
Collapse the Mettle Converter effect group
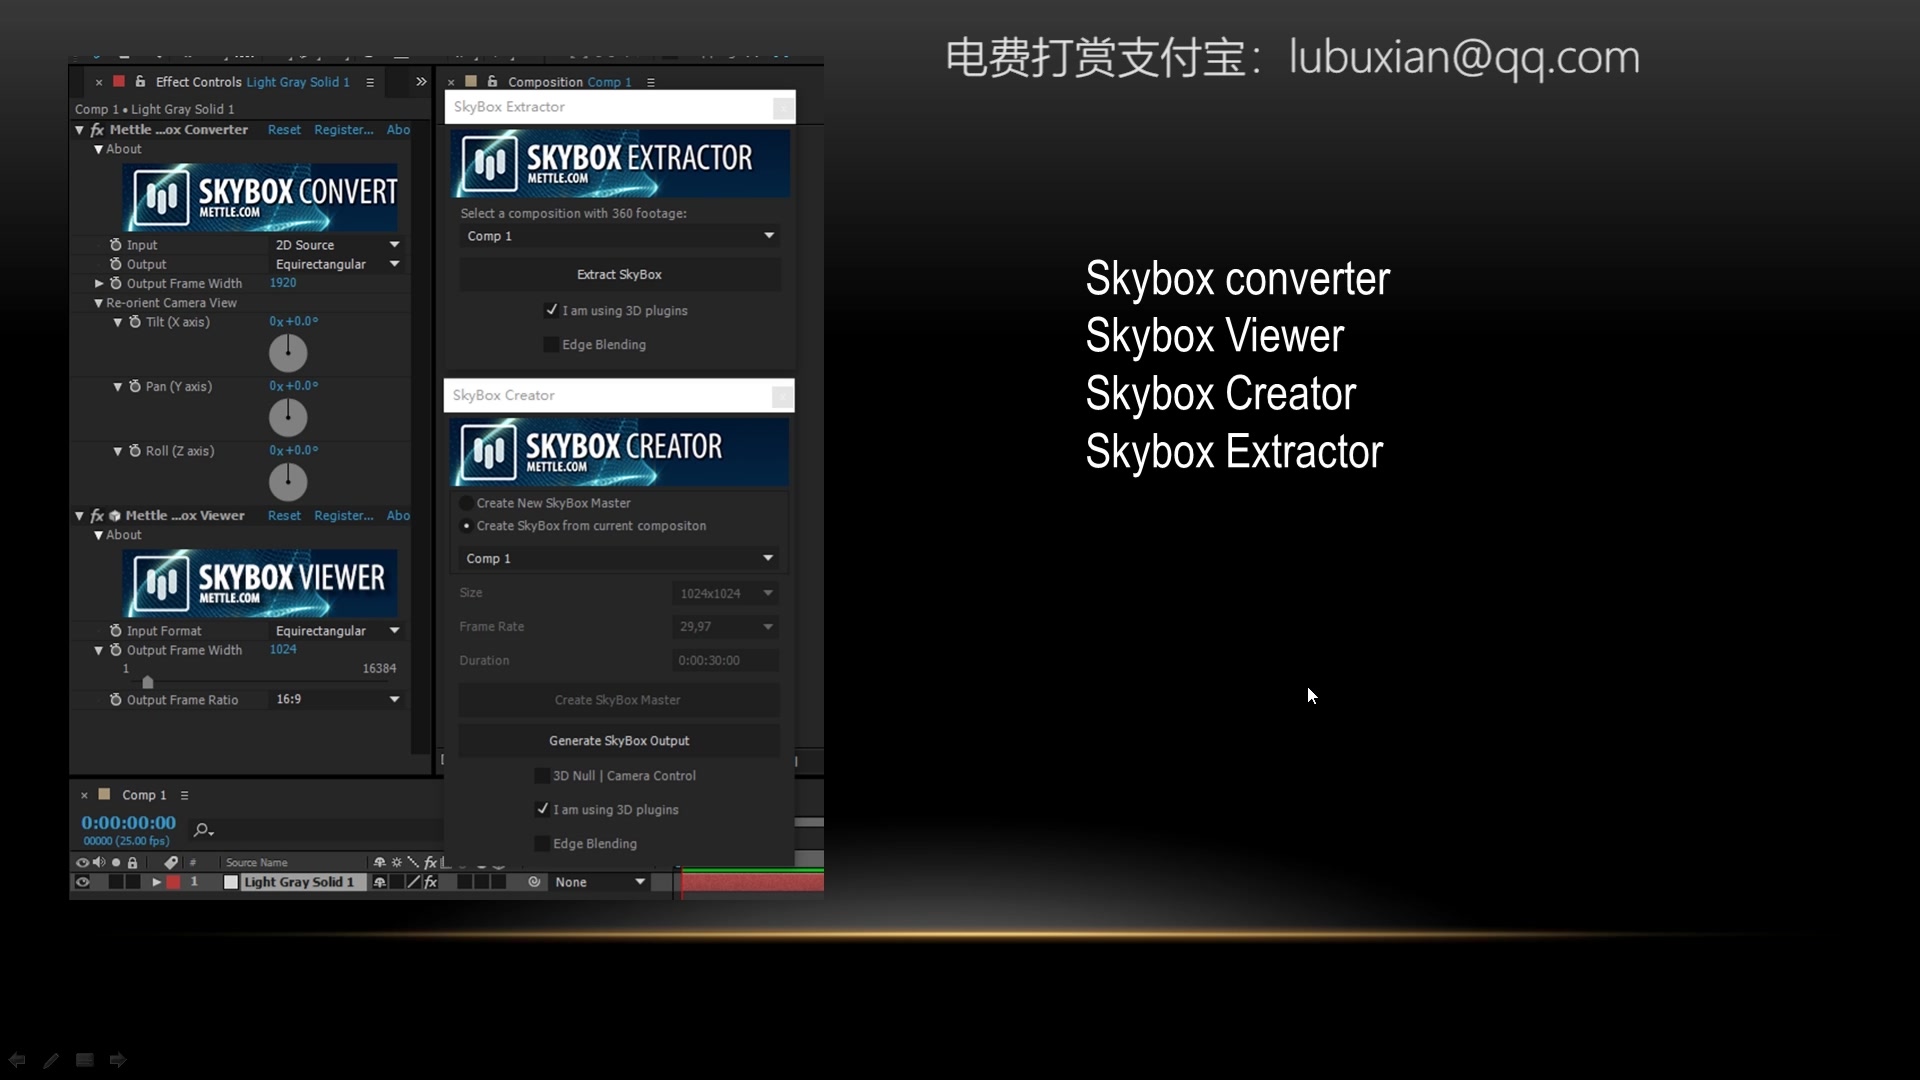coord(79,130)
